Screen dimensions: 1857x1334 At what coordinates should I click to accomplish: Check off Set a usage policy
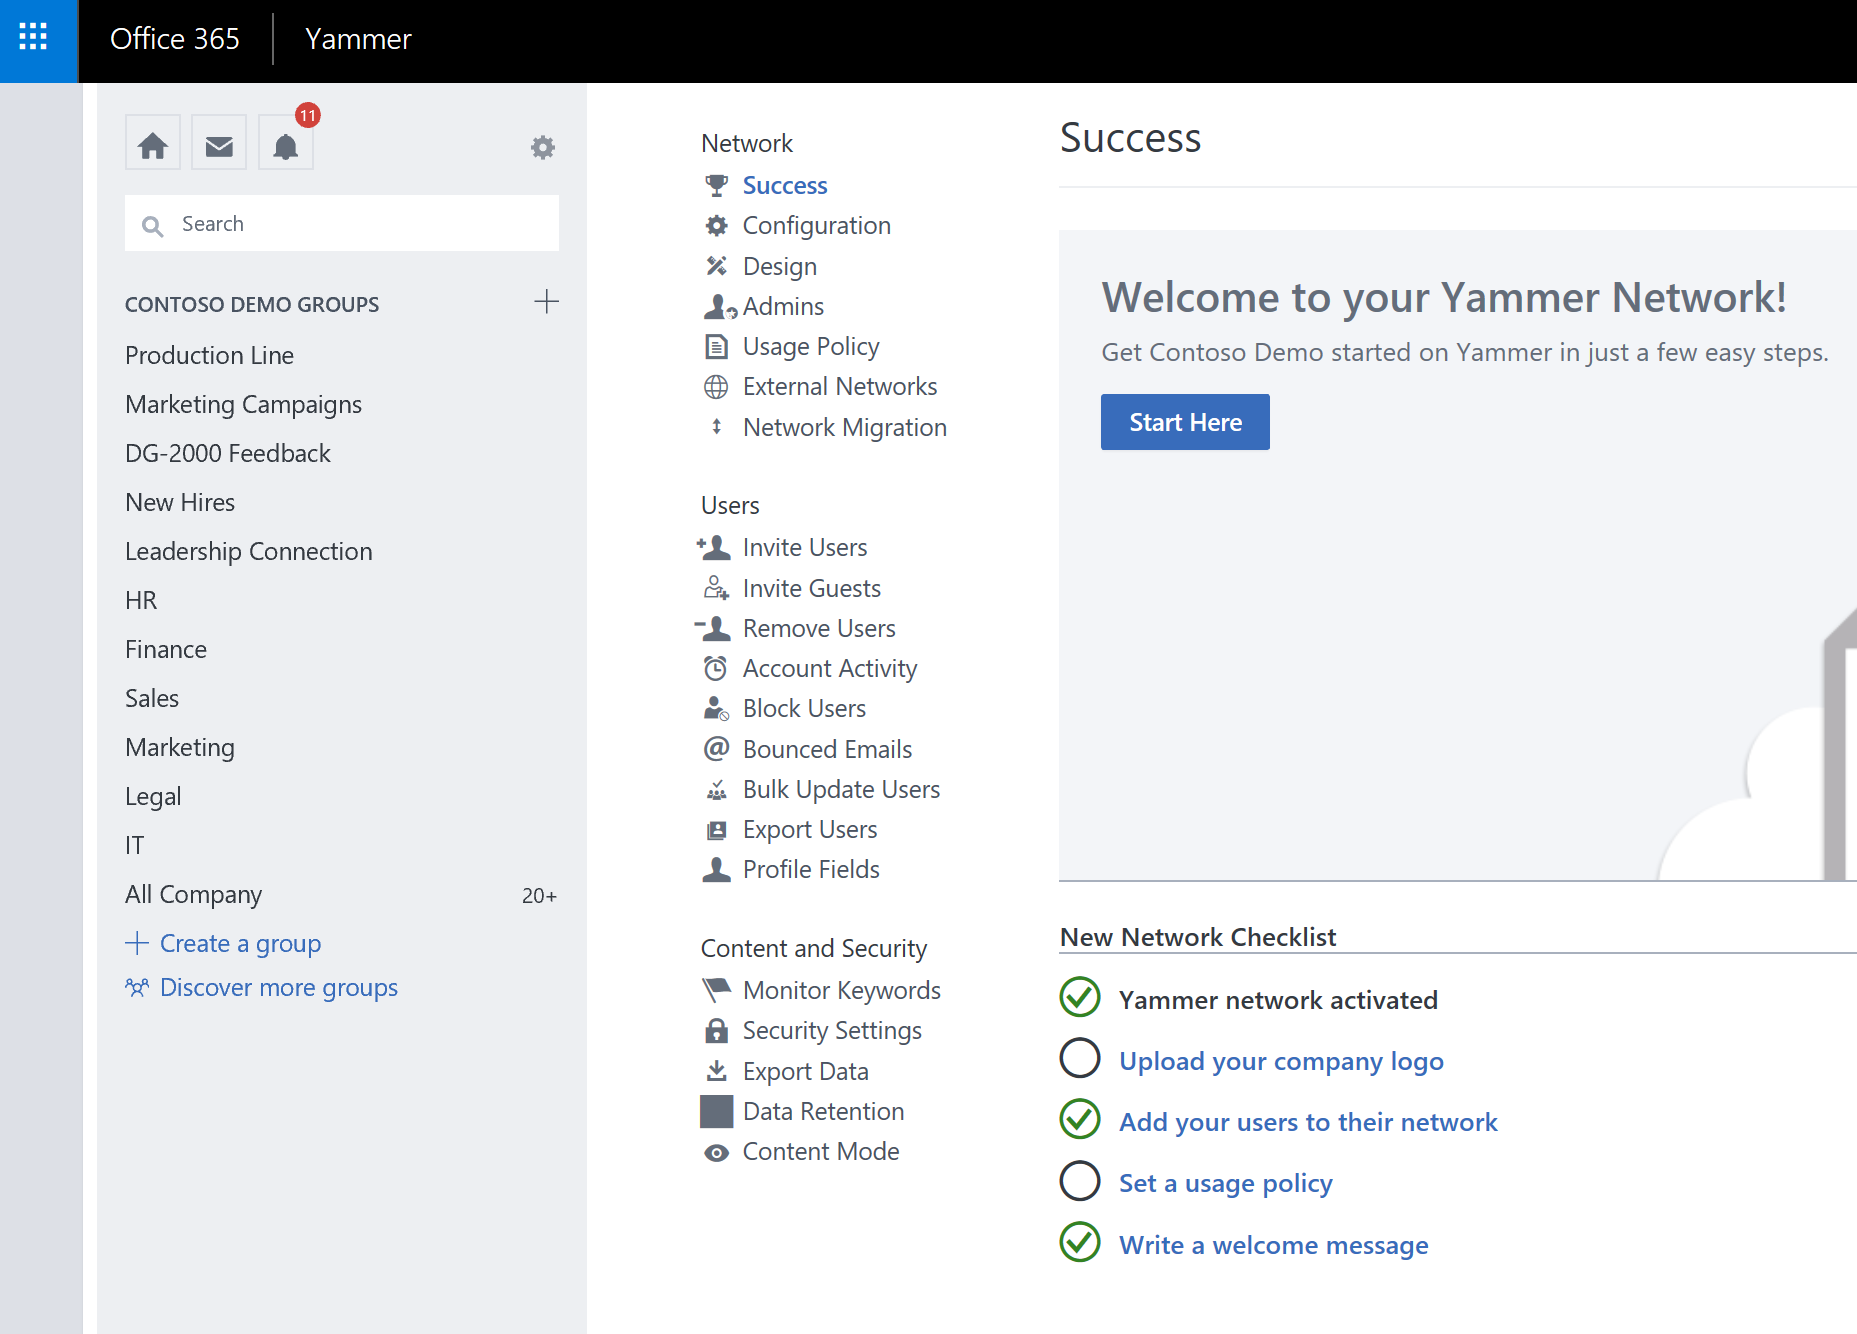(x=1079, y=1181)
